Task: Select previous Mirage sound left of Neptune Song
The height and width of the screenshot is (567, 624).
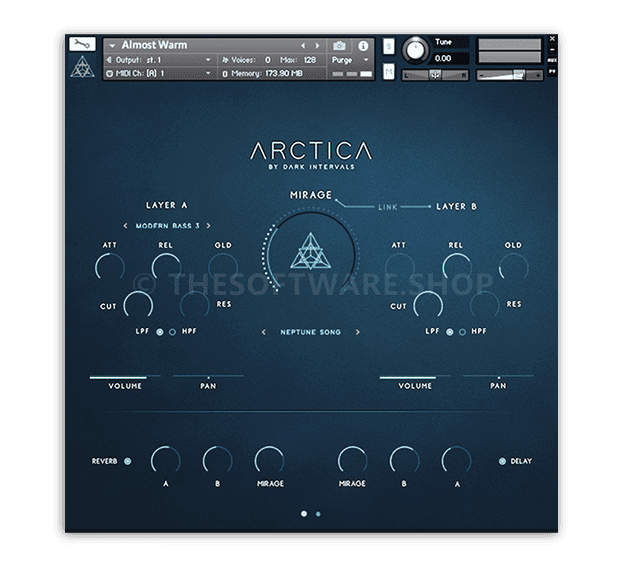Action: point(263,332)
